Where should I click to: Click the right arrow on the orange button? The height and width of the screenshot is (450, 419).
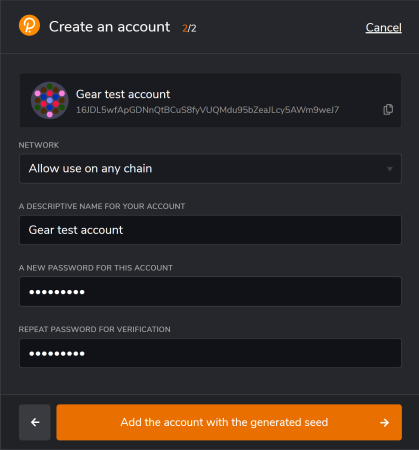(384, 423)
